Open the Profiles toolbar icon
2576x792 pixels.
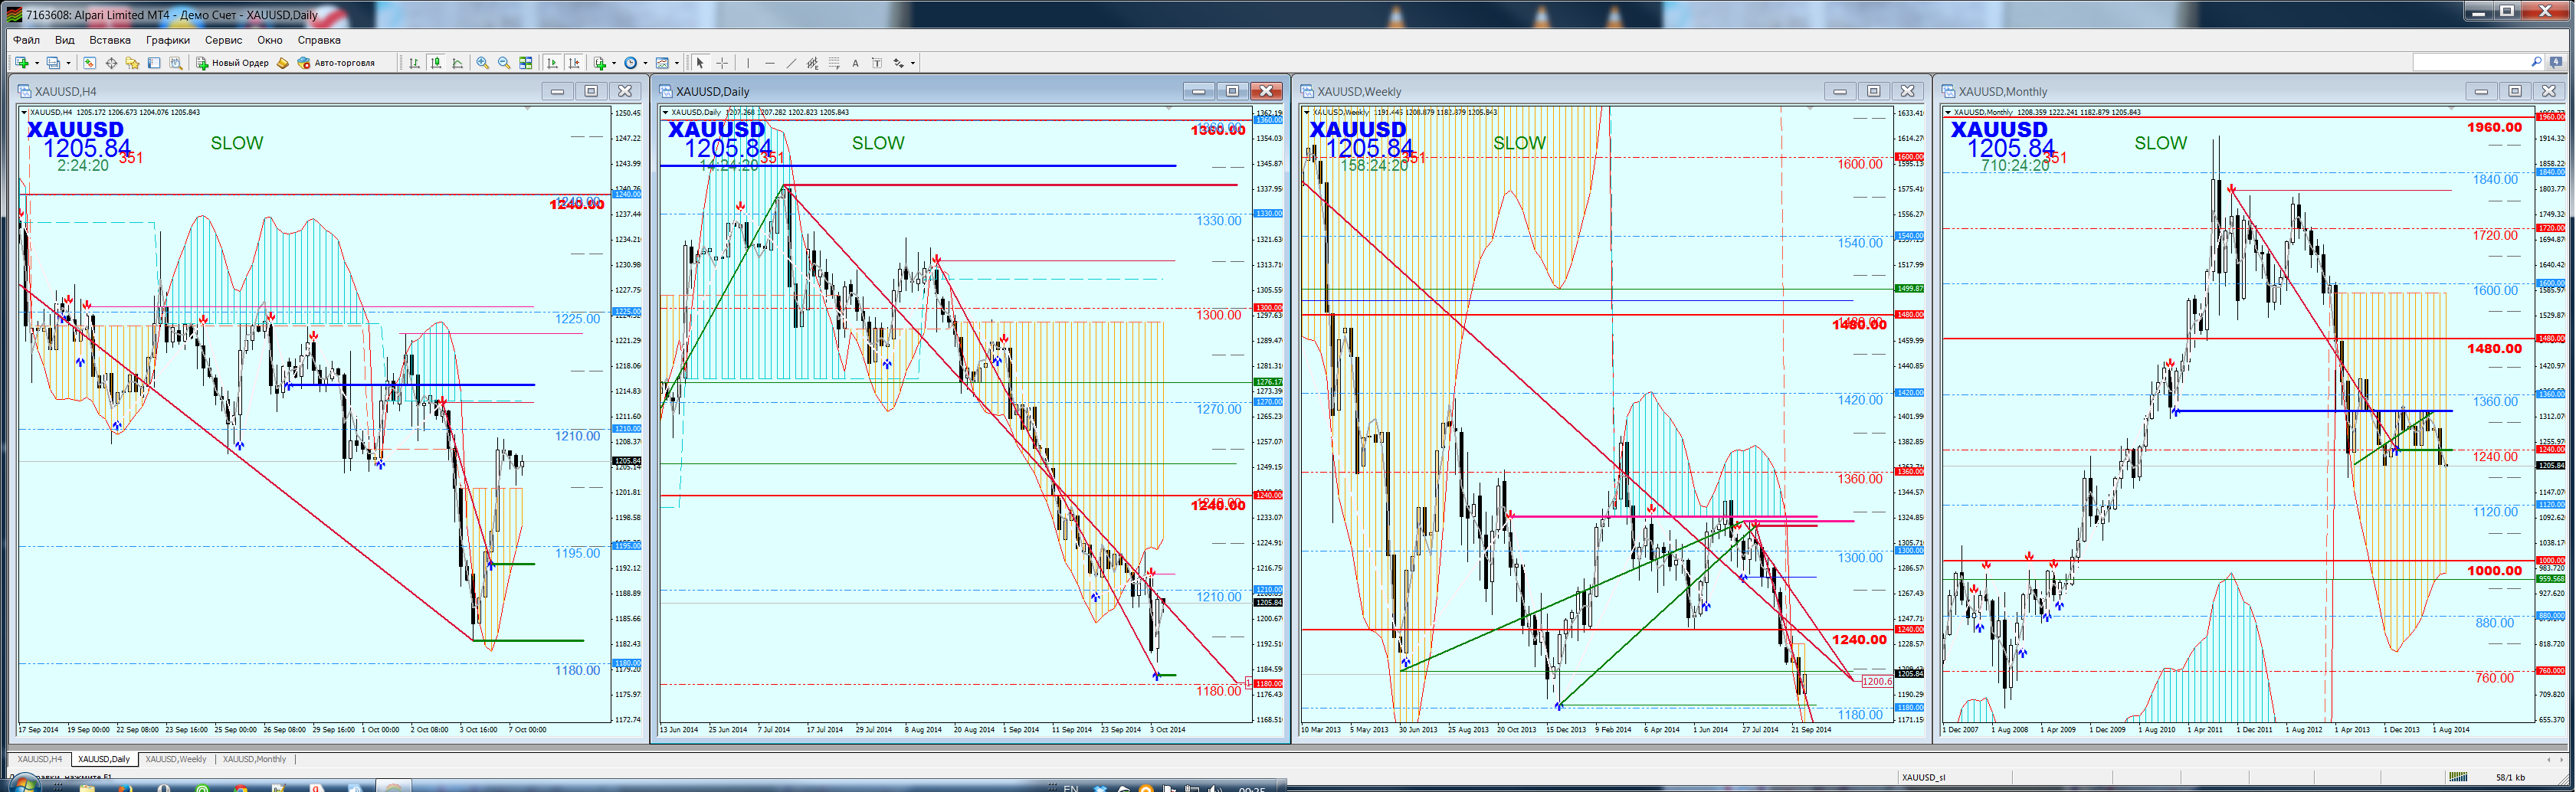(53, 63)
